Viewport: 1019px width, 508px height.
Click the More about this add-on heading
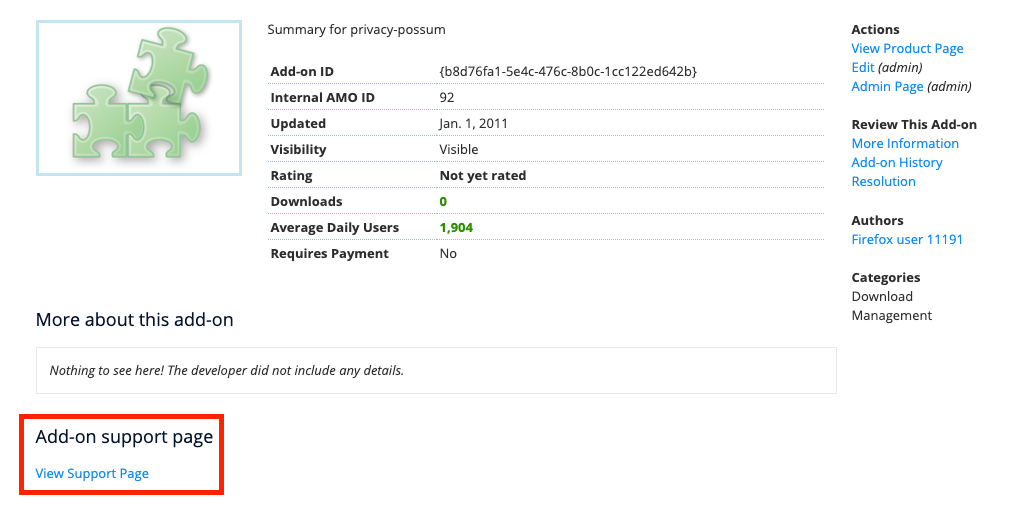pyautogui.click(x=135, y=320)
